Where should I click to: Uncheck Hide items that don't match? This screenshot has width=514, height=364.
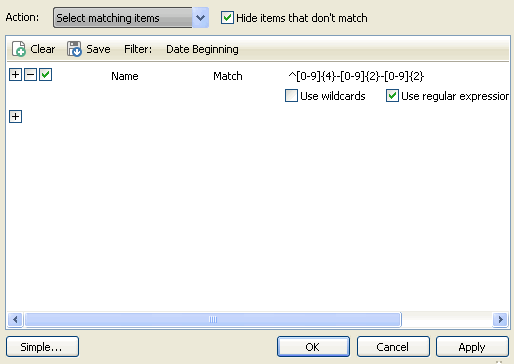(227, 18)
